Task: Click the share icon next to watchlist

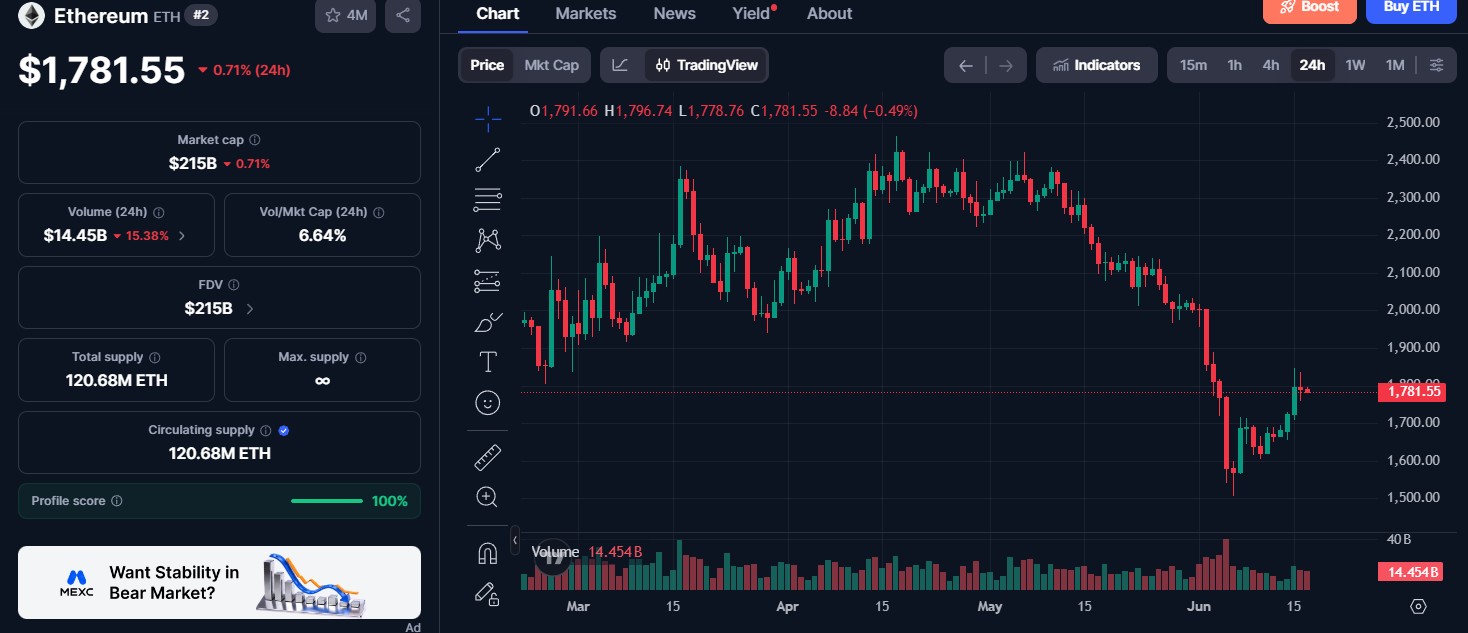Action: click(403, 15)
